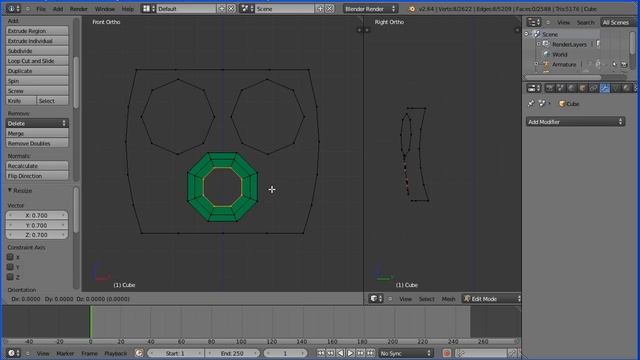Toggle Armature selectability arrow icon
This screenshot has width=640, height=360.
tap(614, 64)
